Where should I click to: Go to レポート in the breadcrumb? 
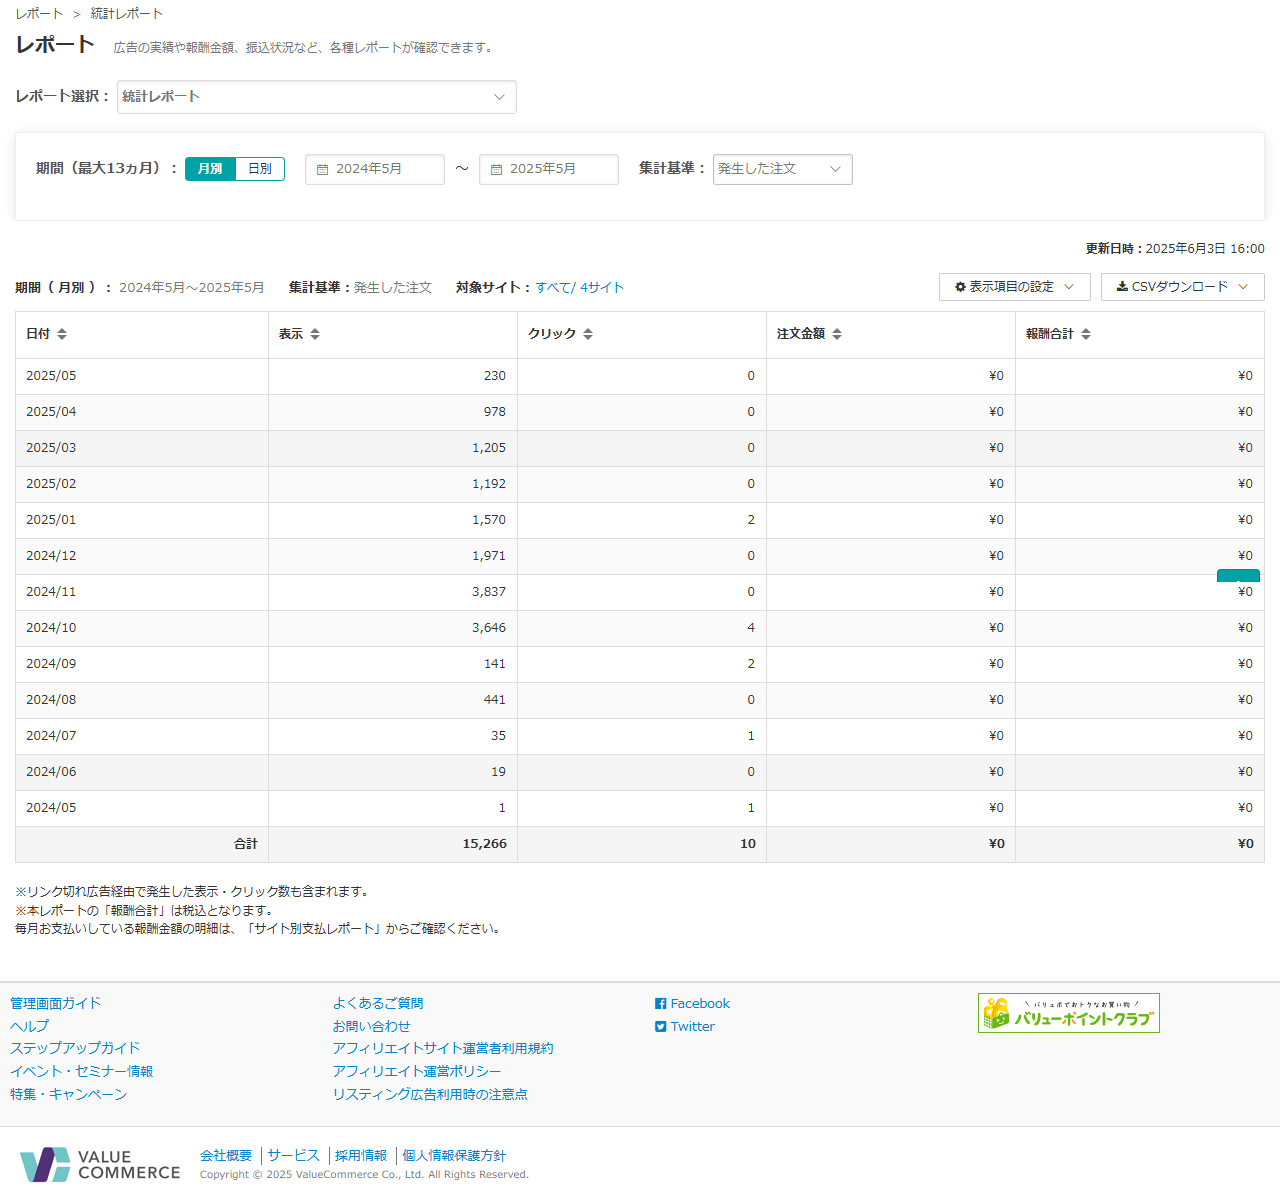(39, 14)
